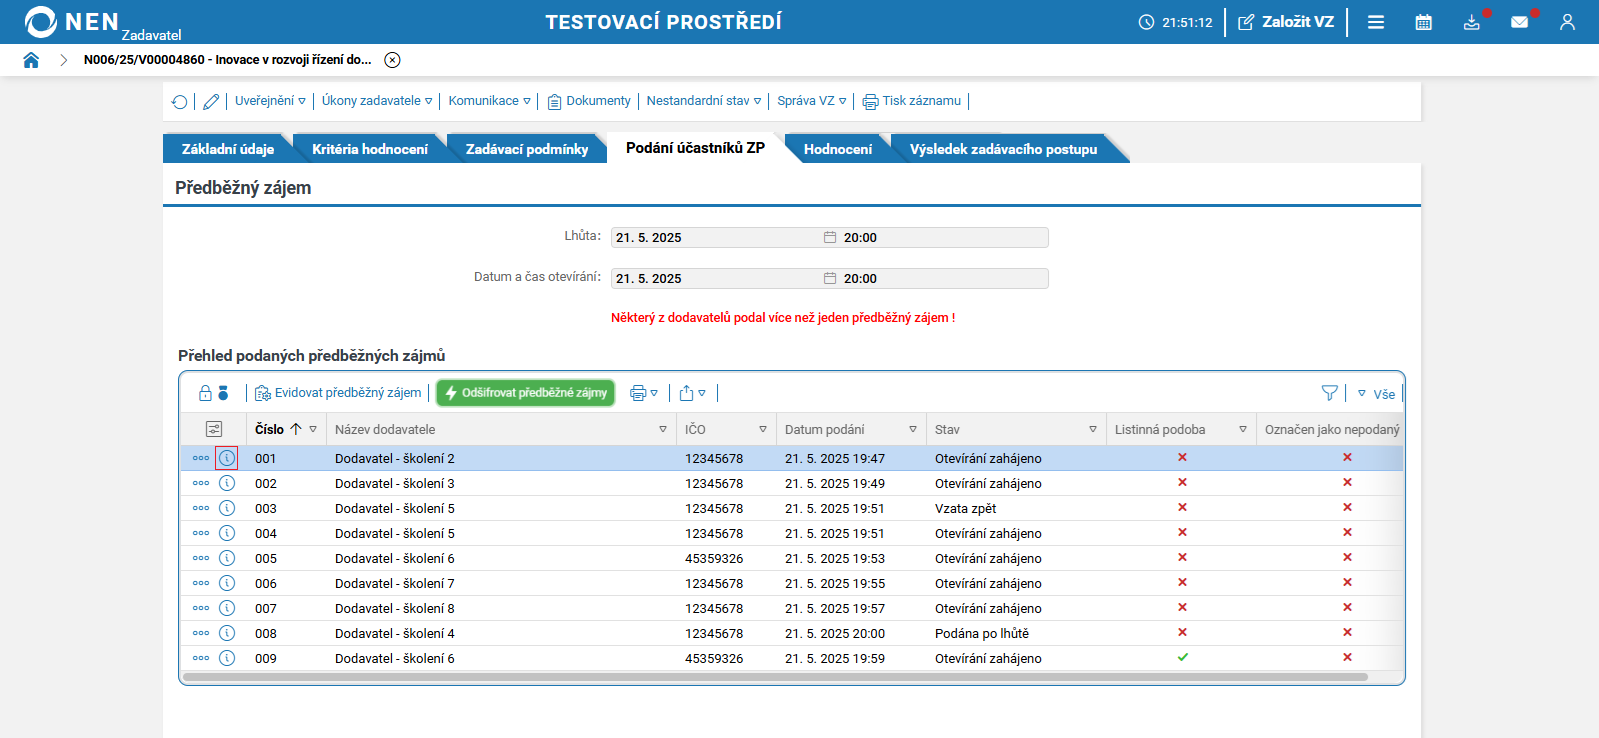The width and height of the screenshot is (1599, 738).
Task: Open the calendar icon in header
Action: tap(1423, 22)
